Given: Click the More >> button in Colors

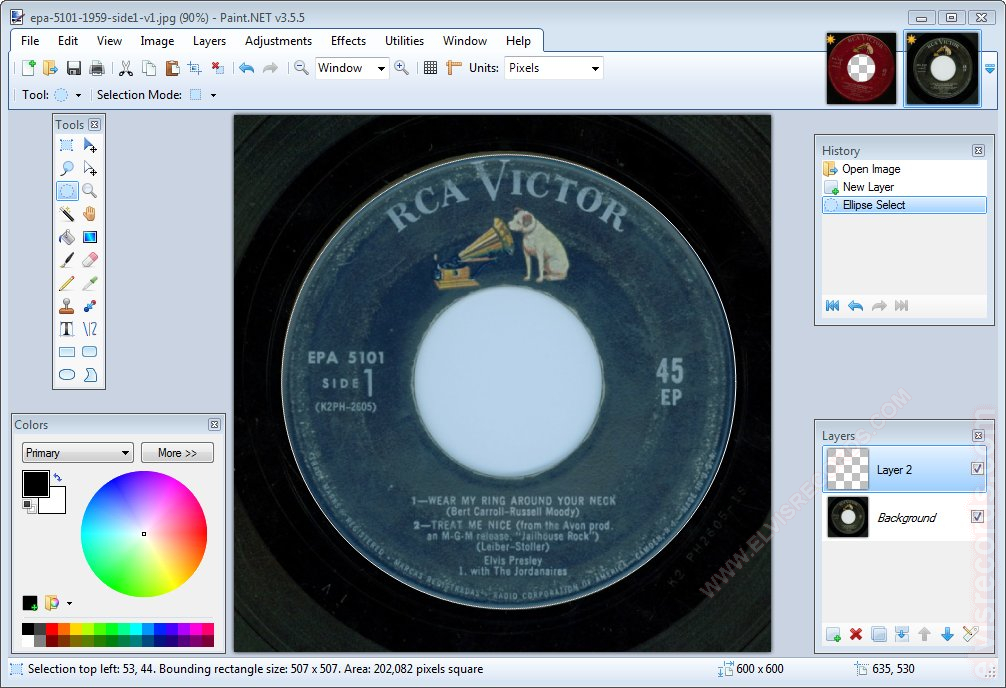Looking at the screenshot, I should click(x=177, y=453).
